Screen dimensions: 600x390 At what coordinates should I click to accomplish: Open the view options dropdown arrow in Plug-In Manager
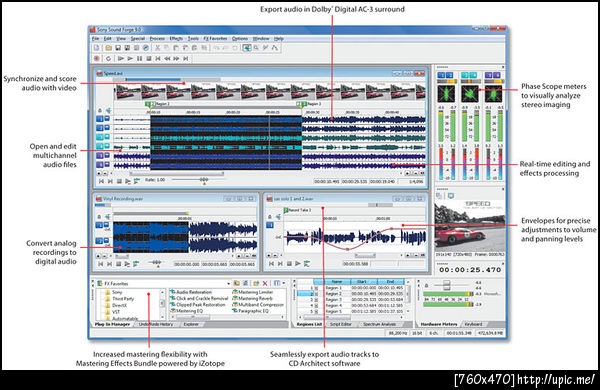coord(284,283)
